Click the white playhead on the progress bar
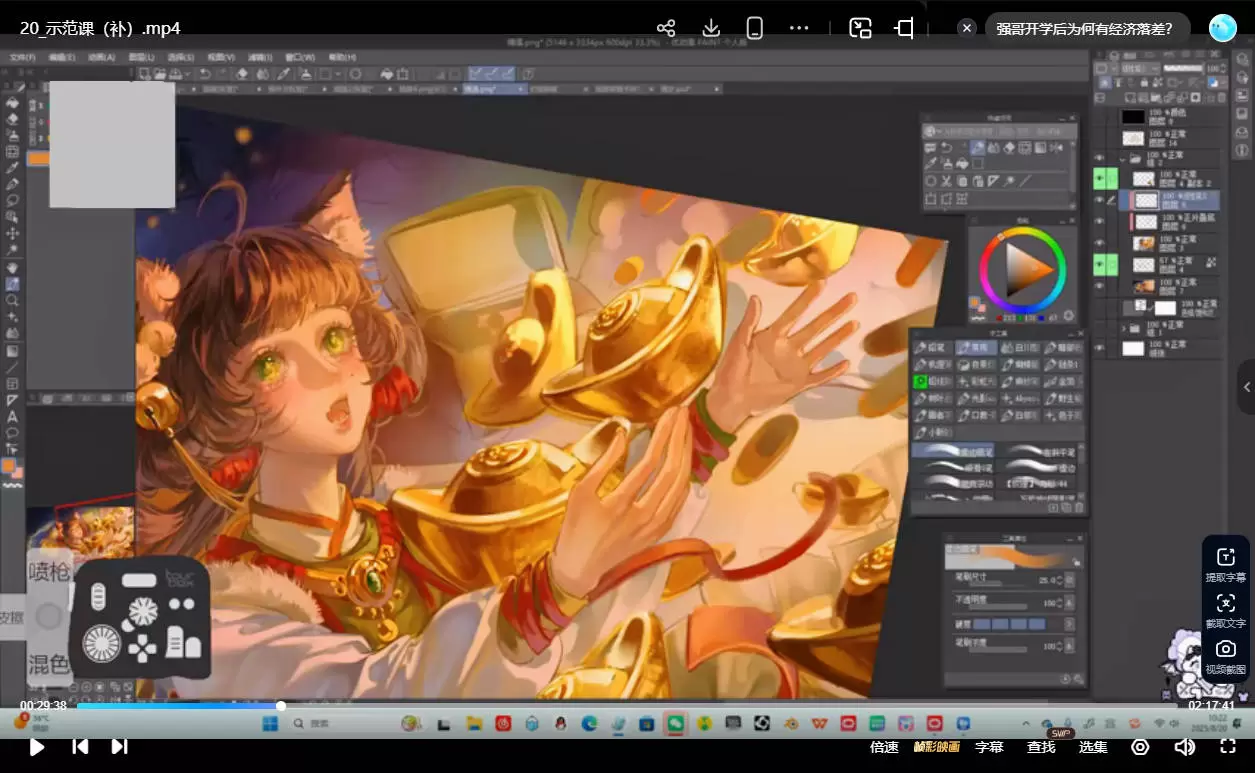The height and width of the screenshot is (773, 1255). click(281, 706)
